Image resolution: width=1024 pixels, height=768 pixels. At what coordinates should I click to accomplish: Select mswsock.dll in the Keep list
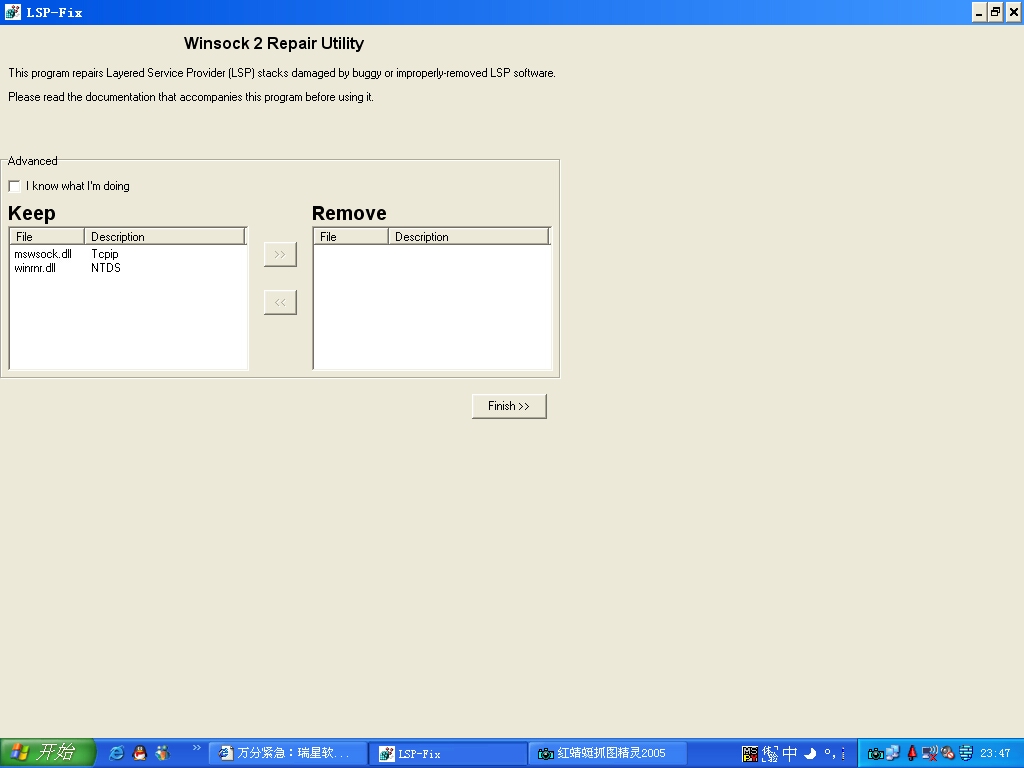[x=43, y=254]
